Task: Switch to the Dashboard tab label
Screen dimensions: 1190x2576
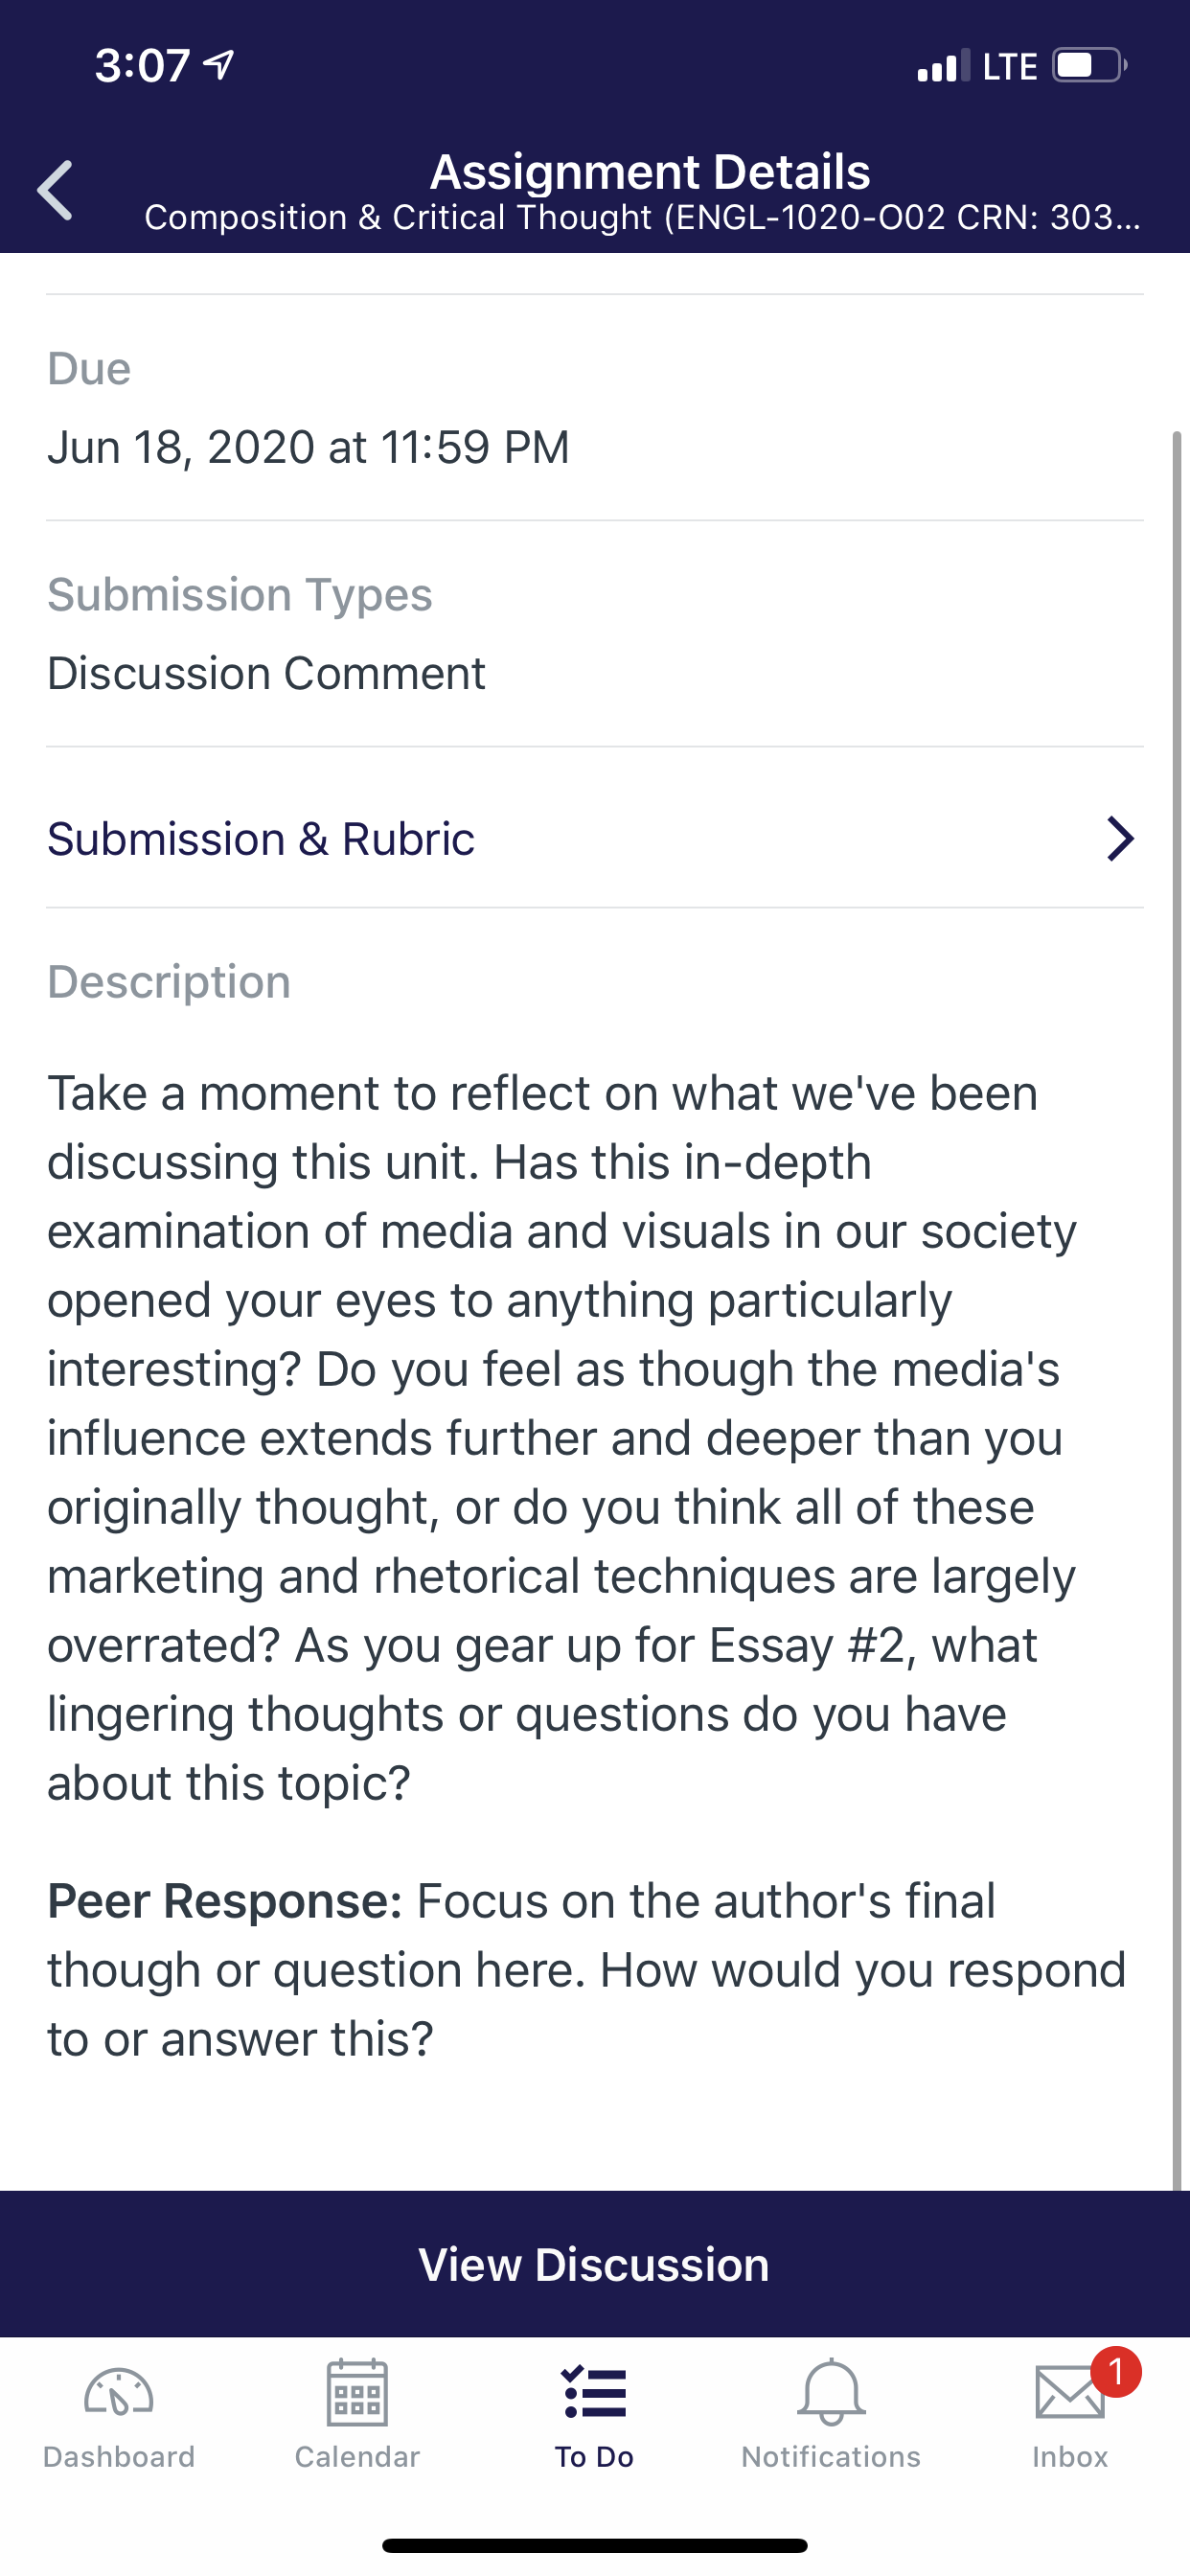Action: tap(119, 2456)
